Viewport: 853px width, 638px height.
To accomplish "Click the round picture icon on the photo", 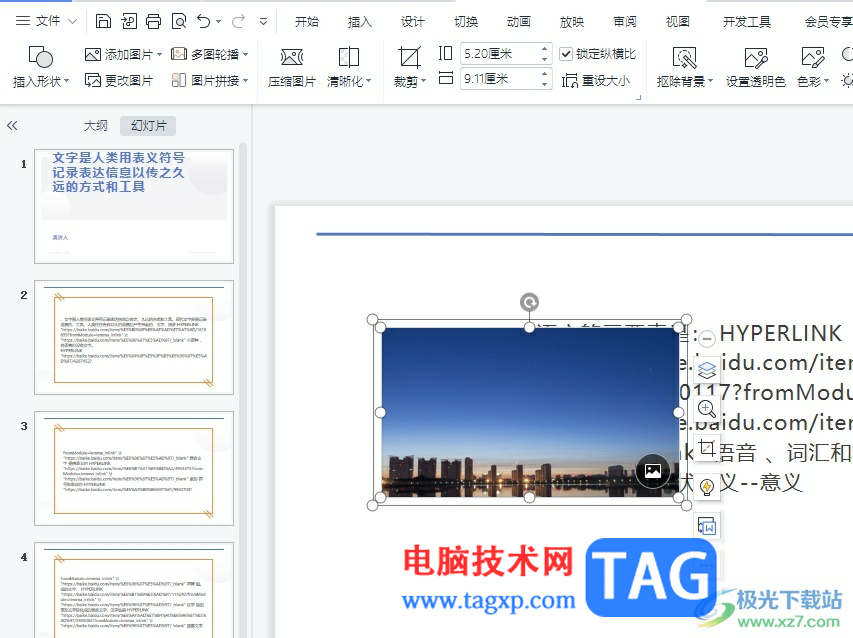I will 653,470.
